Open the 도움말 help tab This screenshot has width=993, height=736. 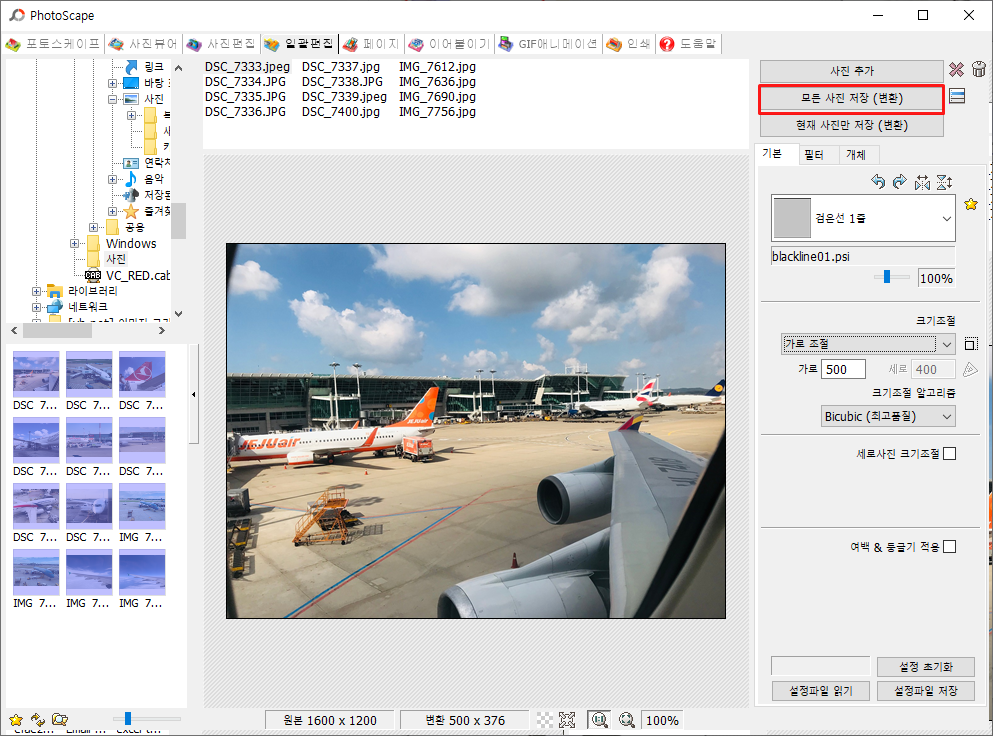[x=688, y=44]
